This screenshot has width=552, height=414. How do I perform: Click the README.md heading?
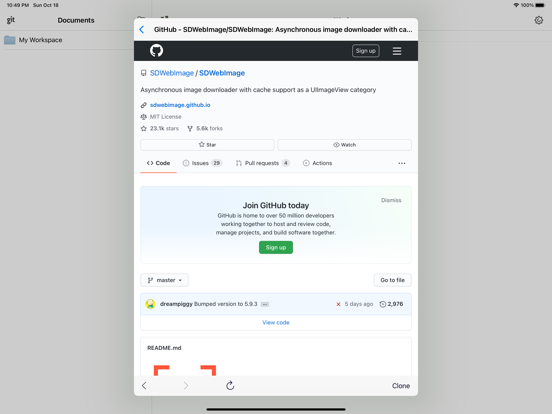click(x=164, y=348)
